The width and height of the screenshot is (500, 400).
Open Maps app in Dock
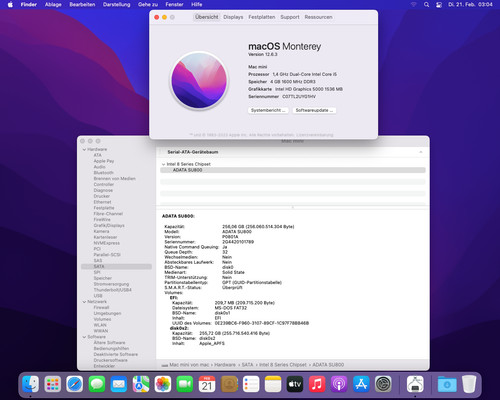point(141,384)
